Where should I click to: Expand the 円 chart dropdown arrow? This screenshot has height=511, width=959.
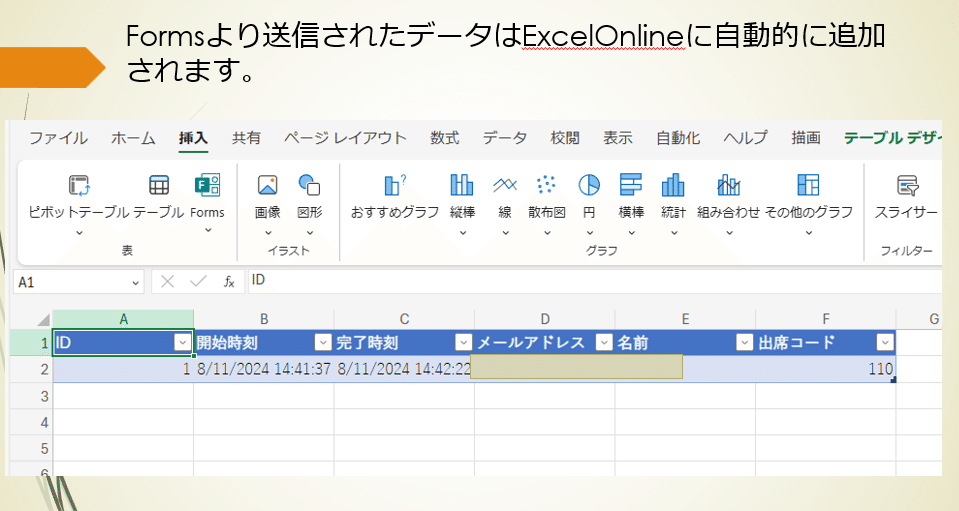pyautogui.click(x=590, y=233)
